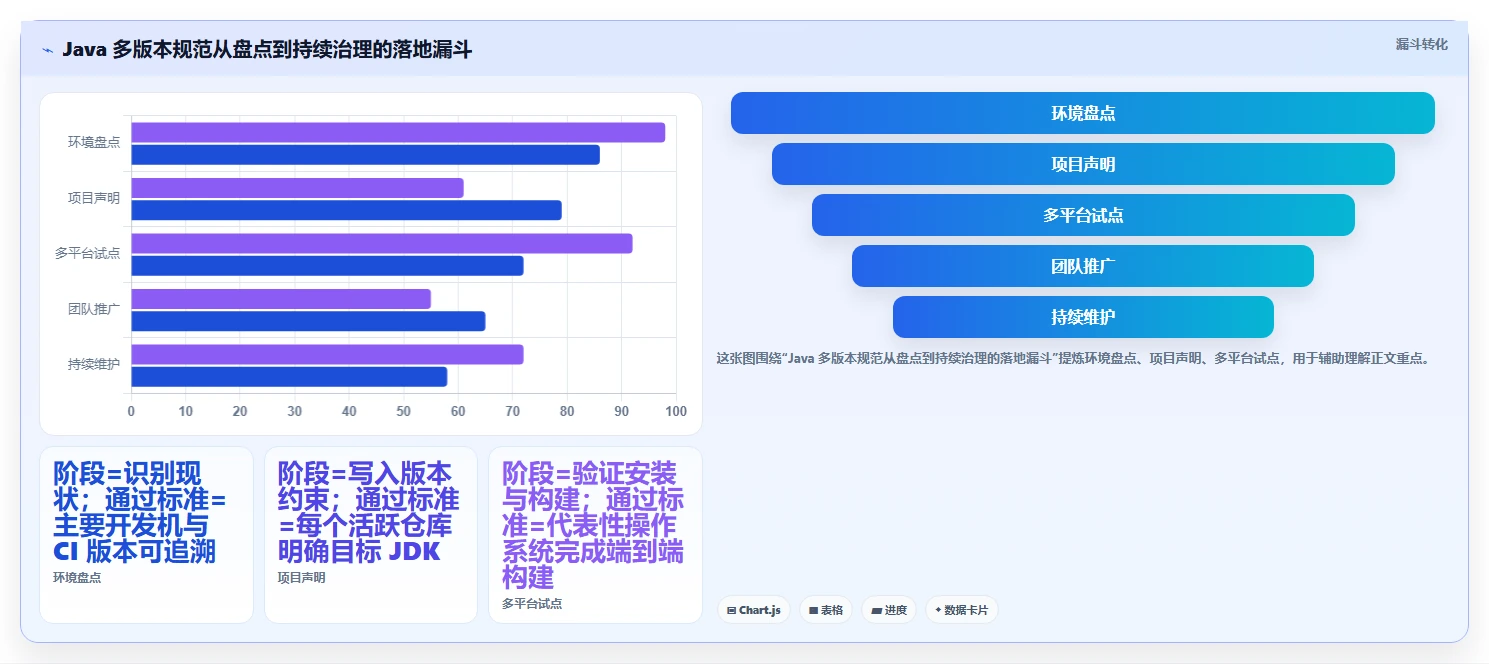Image resolution: width=1489 pixels, height=664 pixels.
Task: Click the x-axis tick value 100
Action: 676,411
